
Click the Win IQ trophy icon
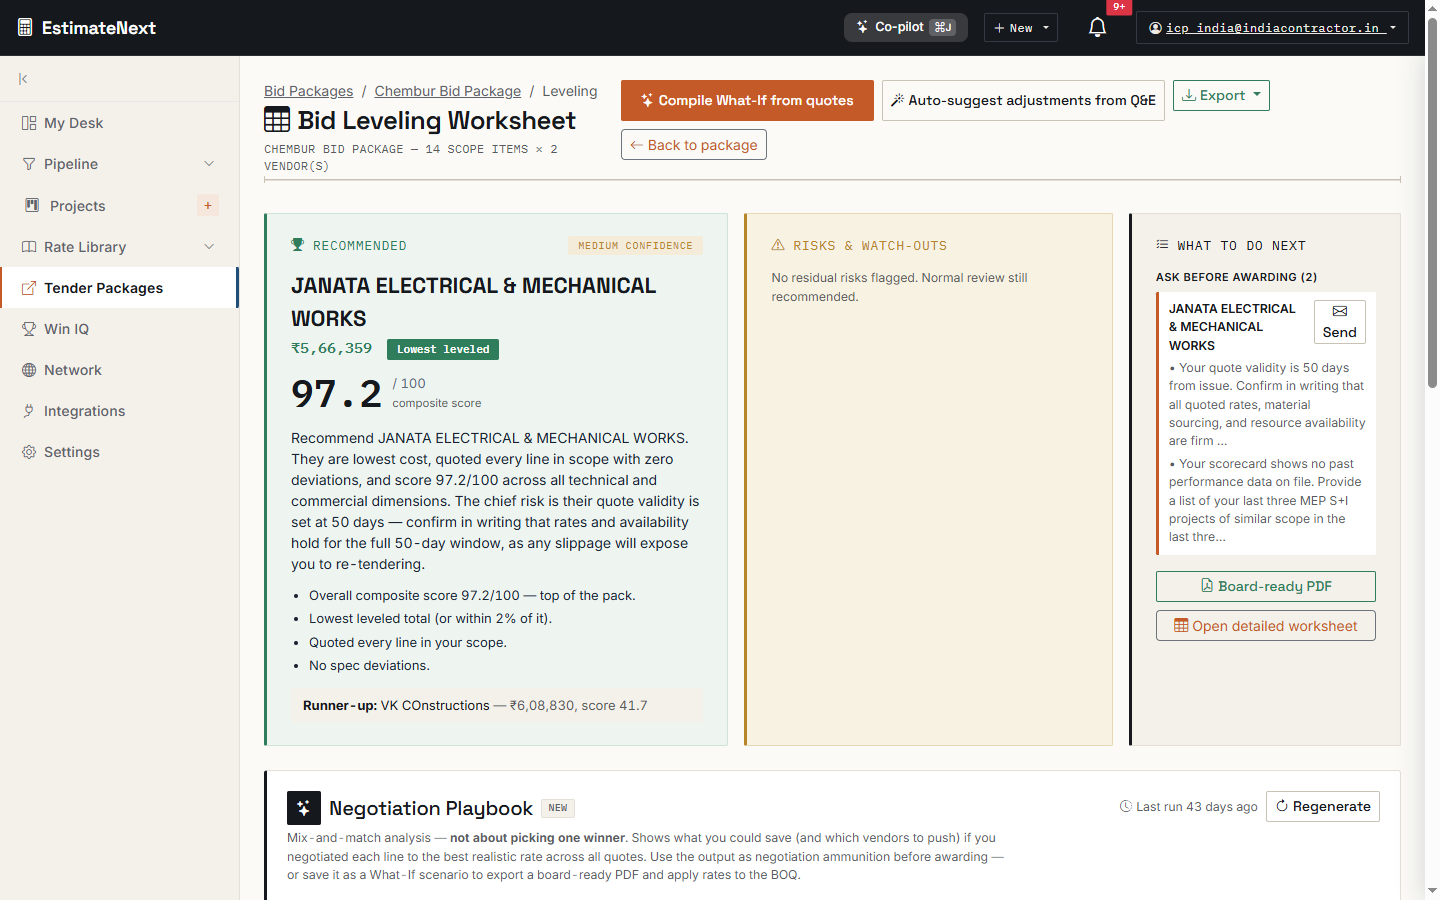coord(29,329)
